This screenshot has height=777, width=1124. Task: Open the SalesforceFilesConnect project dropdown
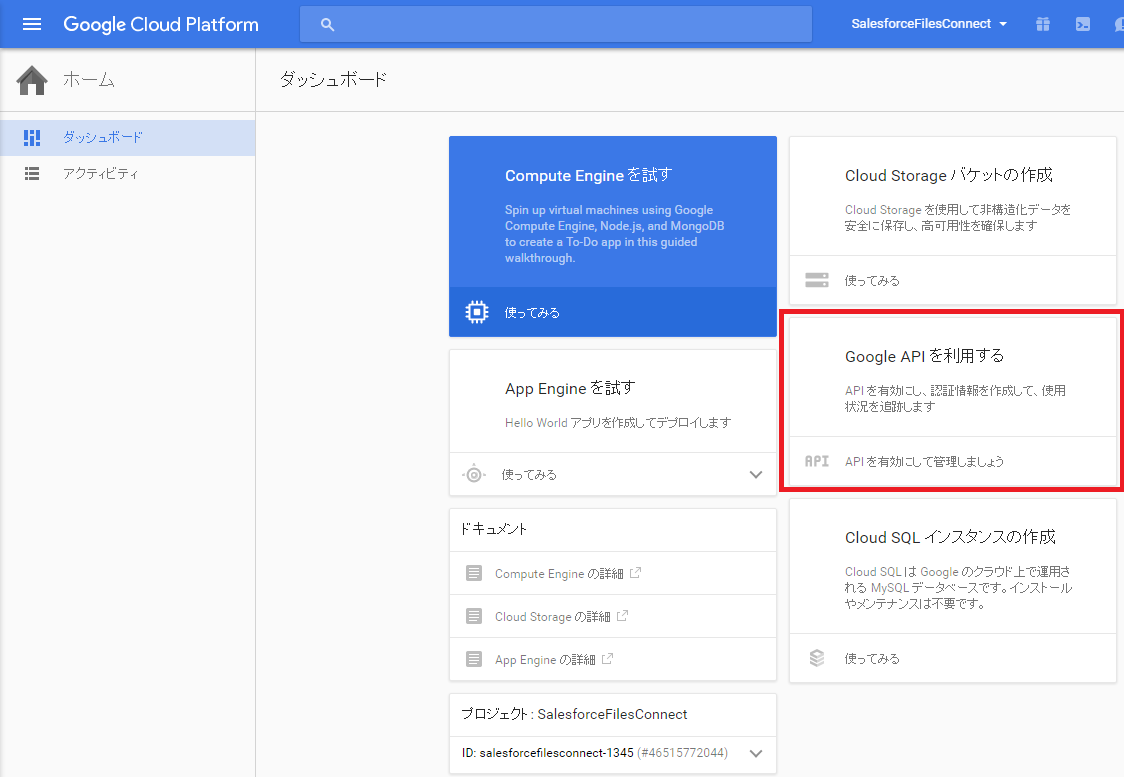point(929,24)
